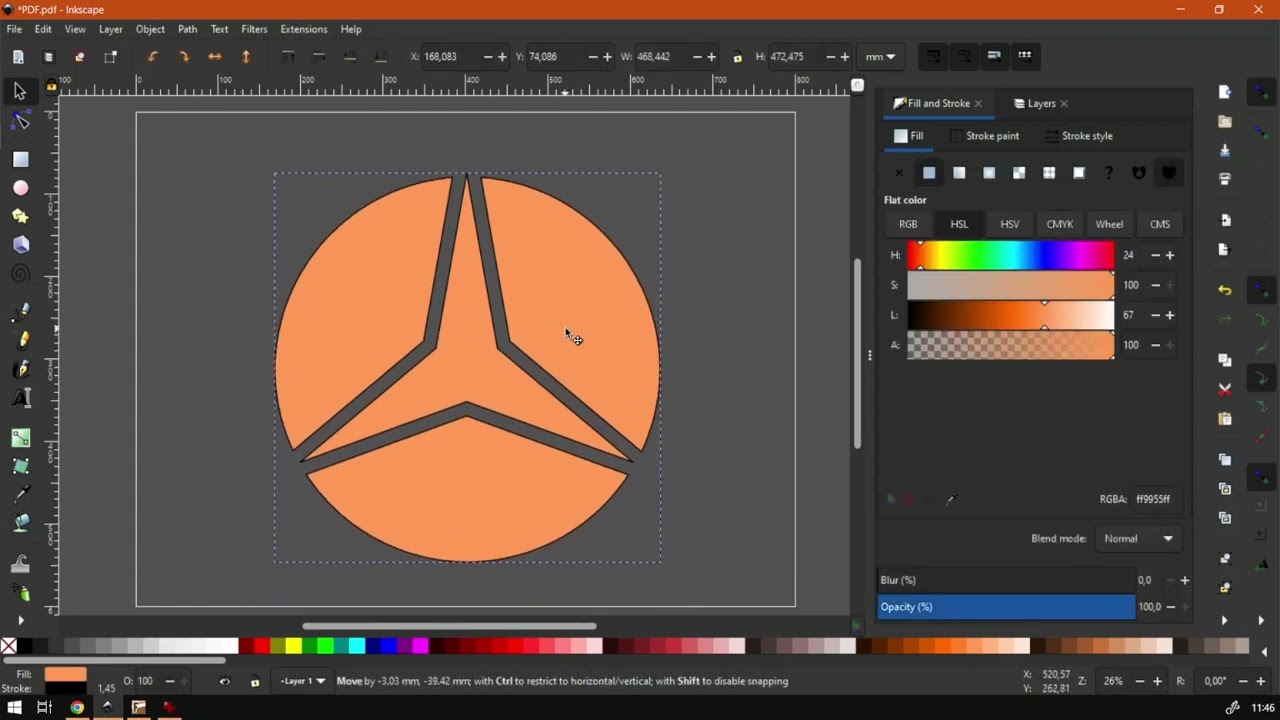Rotate selection 90° clockwise
This screenshot has height=720, width=1280.
click(x=184, y=57)
